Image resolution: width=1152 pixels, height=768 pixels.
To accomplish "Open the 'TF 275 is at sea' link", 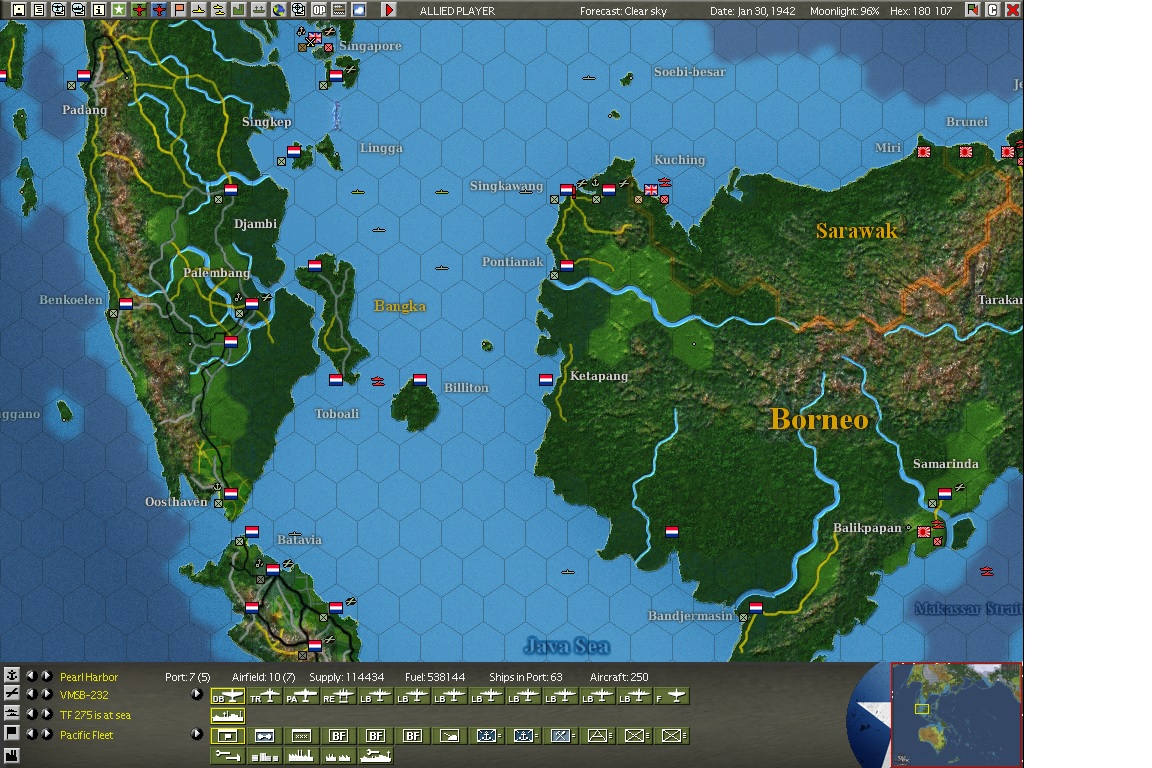I will coord(96,715).
